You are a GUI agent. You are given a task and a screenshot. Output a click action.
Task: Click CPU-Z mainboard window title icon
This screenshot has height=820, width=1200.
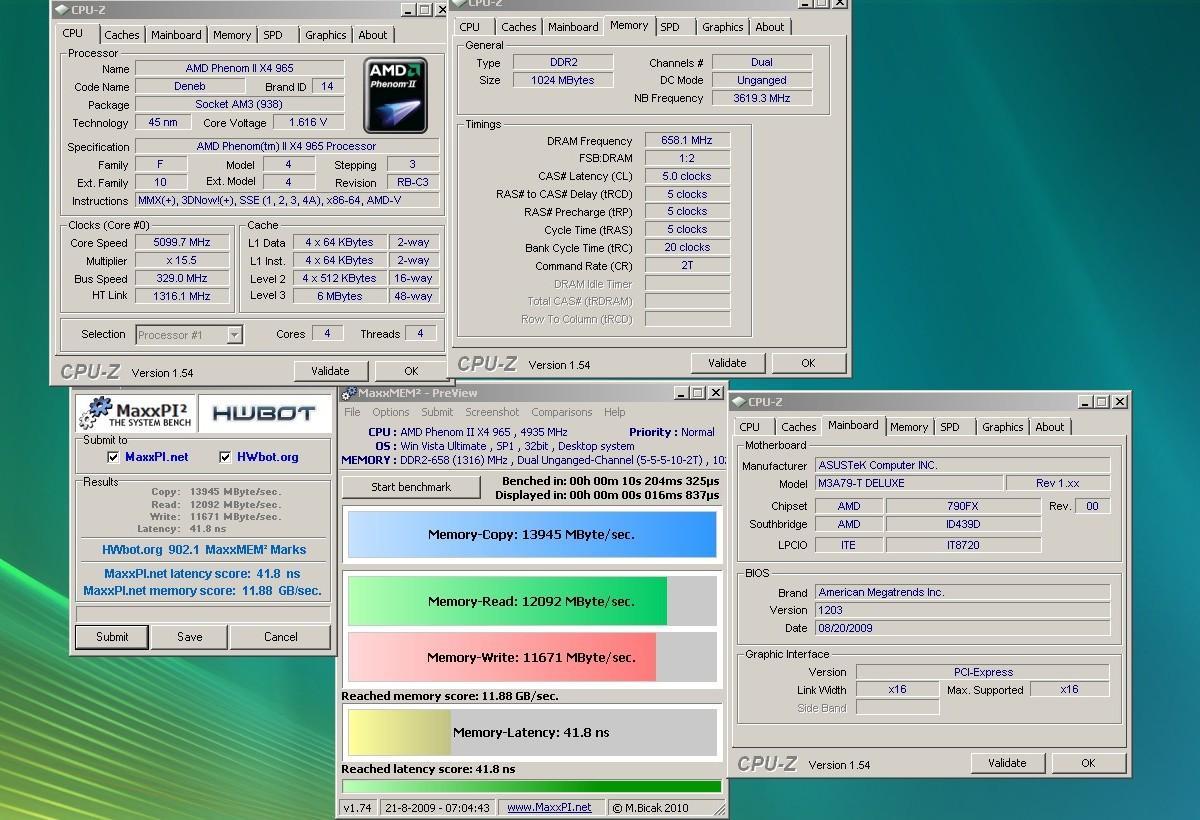[739, 402]
